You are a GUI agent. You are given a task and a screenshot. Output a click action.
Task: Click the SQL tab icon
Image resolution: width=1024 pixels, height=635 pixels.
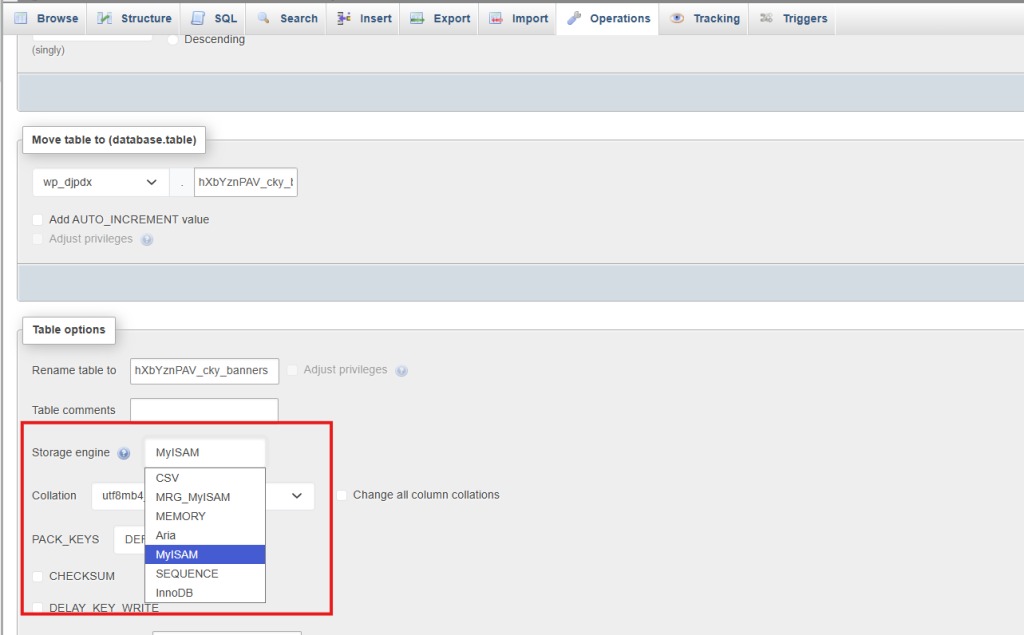[198, 18]
